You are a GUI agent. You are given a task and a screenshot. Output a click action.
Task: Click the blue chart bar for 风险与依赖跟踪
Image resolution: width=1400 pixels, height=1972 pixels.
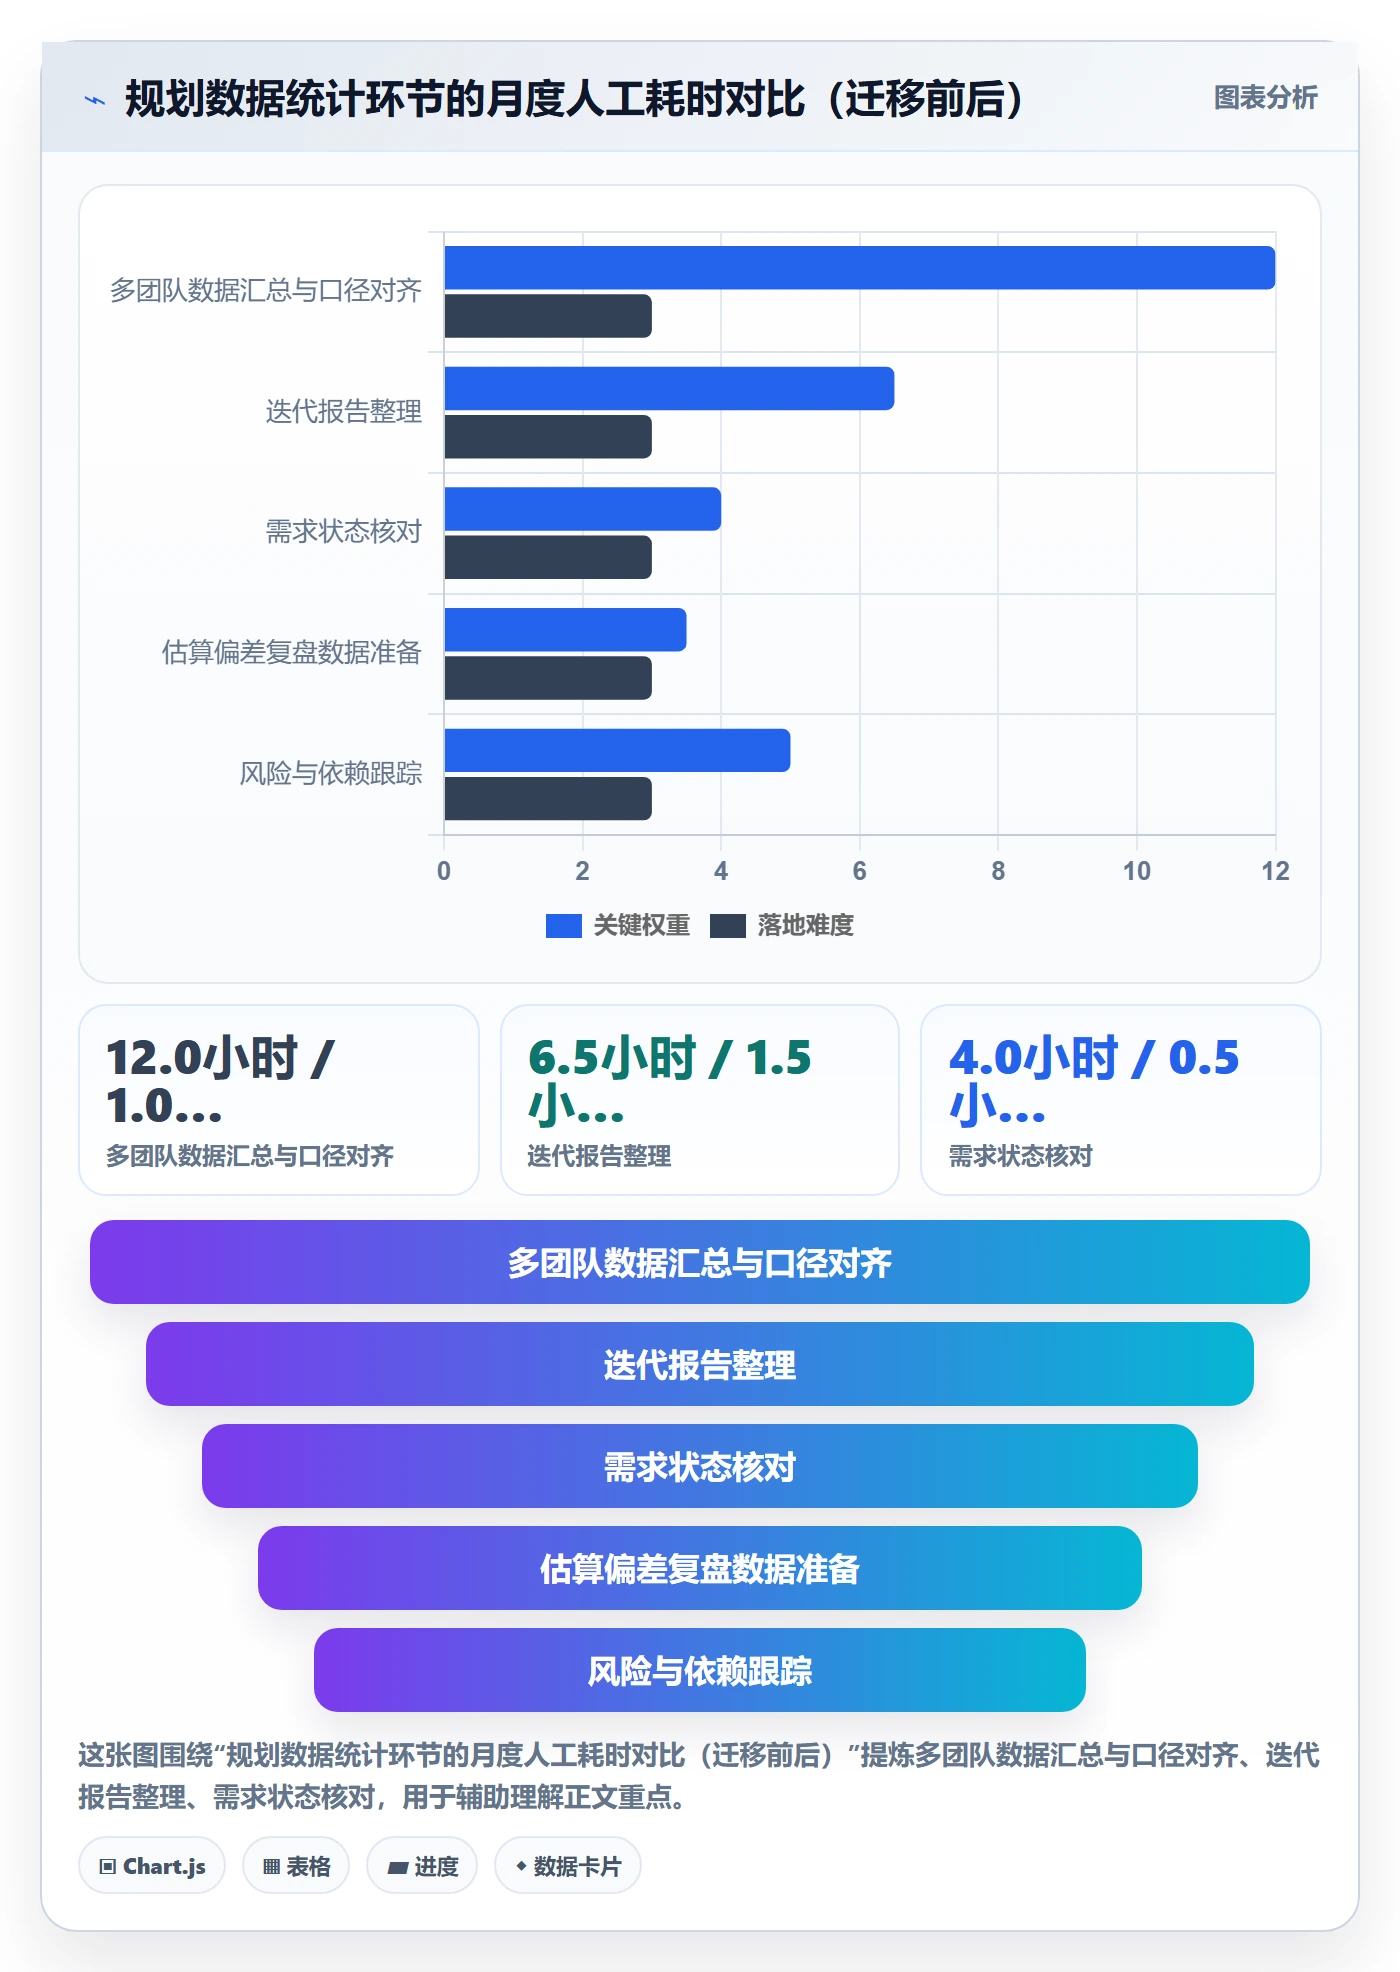click(617, 750)
